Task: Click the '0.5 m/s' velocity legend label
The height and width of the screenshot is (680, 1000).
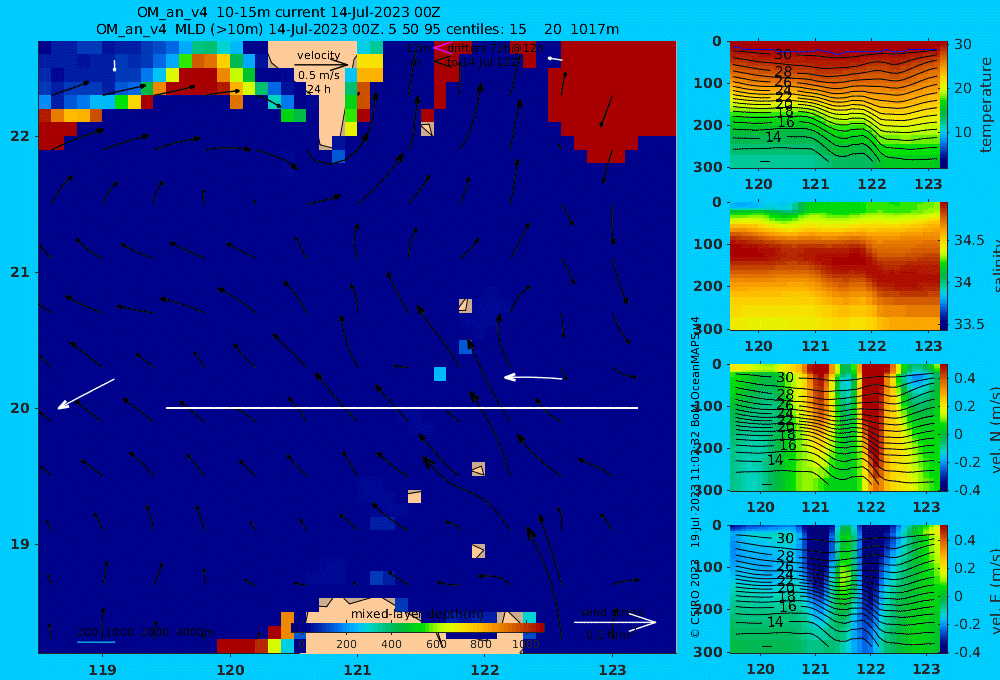Action: pos(319,75)
